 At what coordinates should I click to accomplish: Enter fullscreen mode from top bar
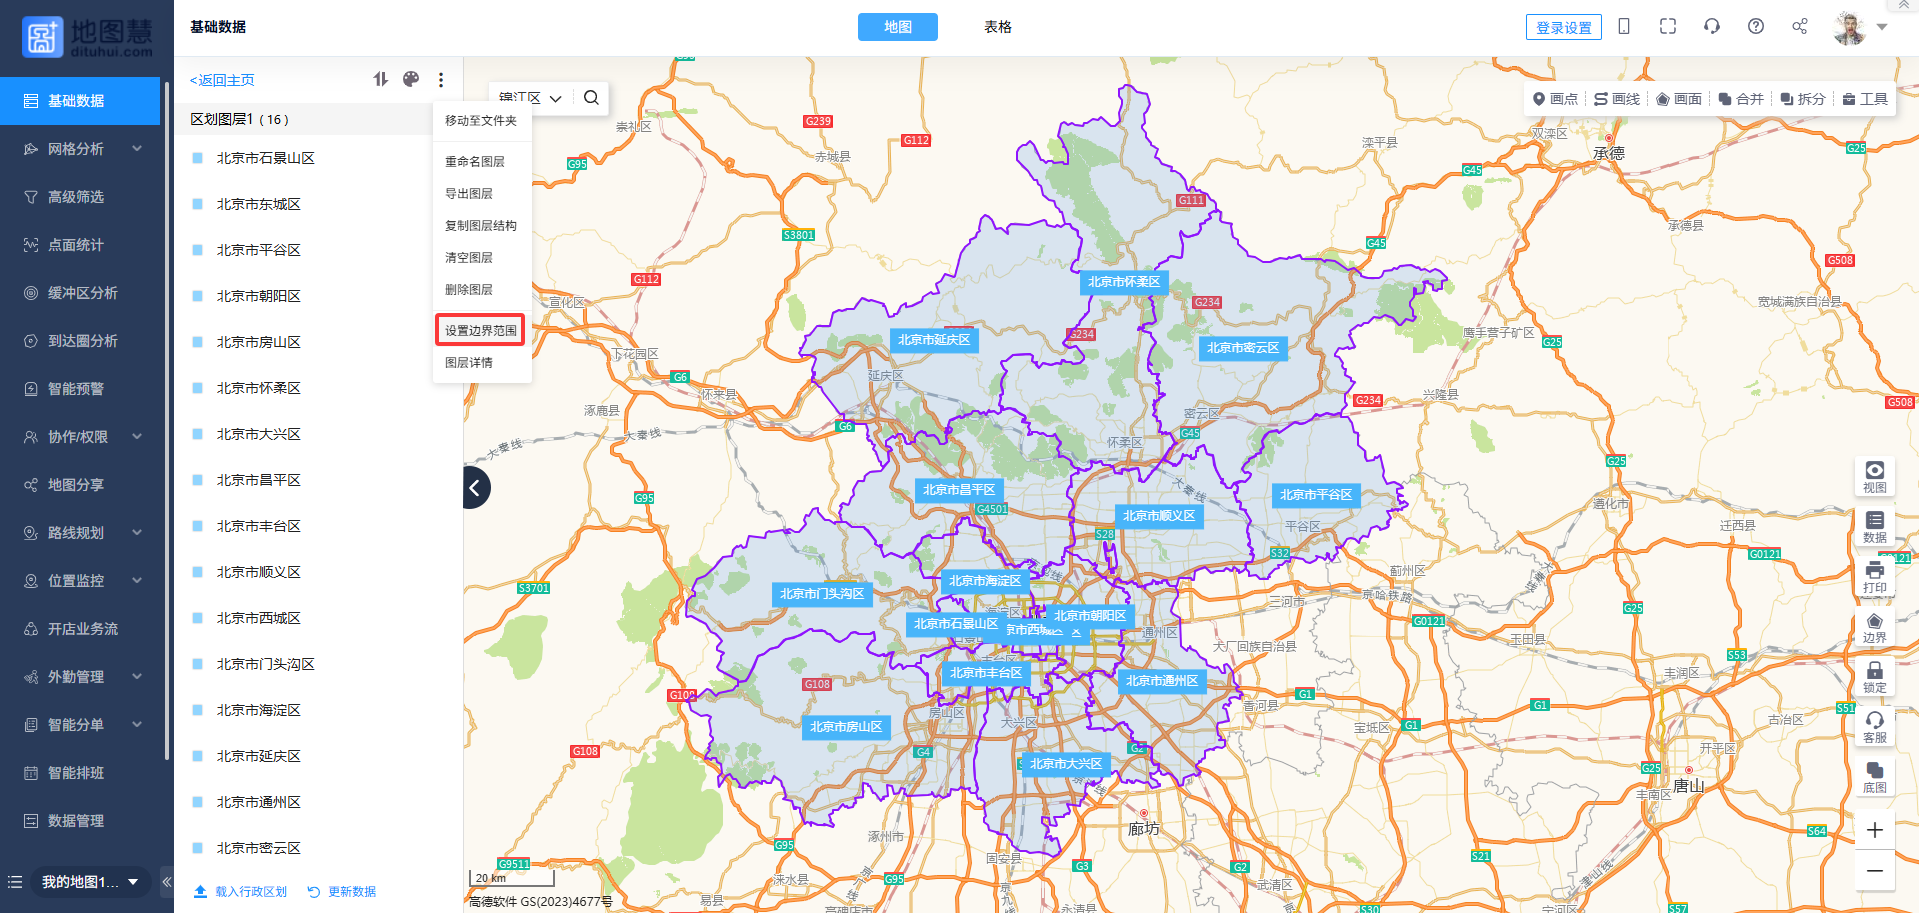1668,27
